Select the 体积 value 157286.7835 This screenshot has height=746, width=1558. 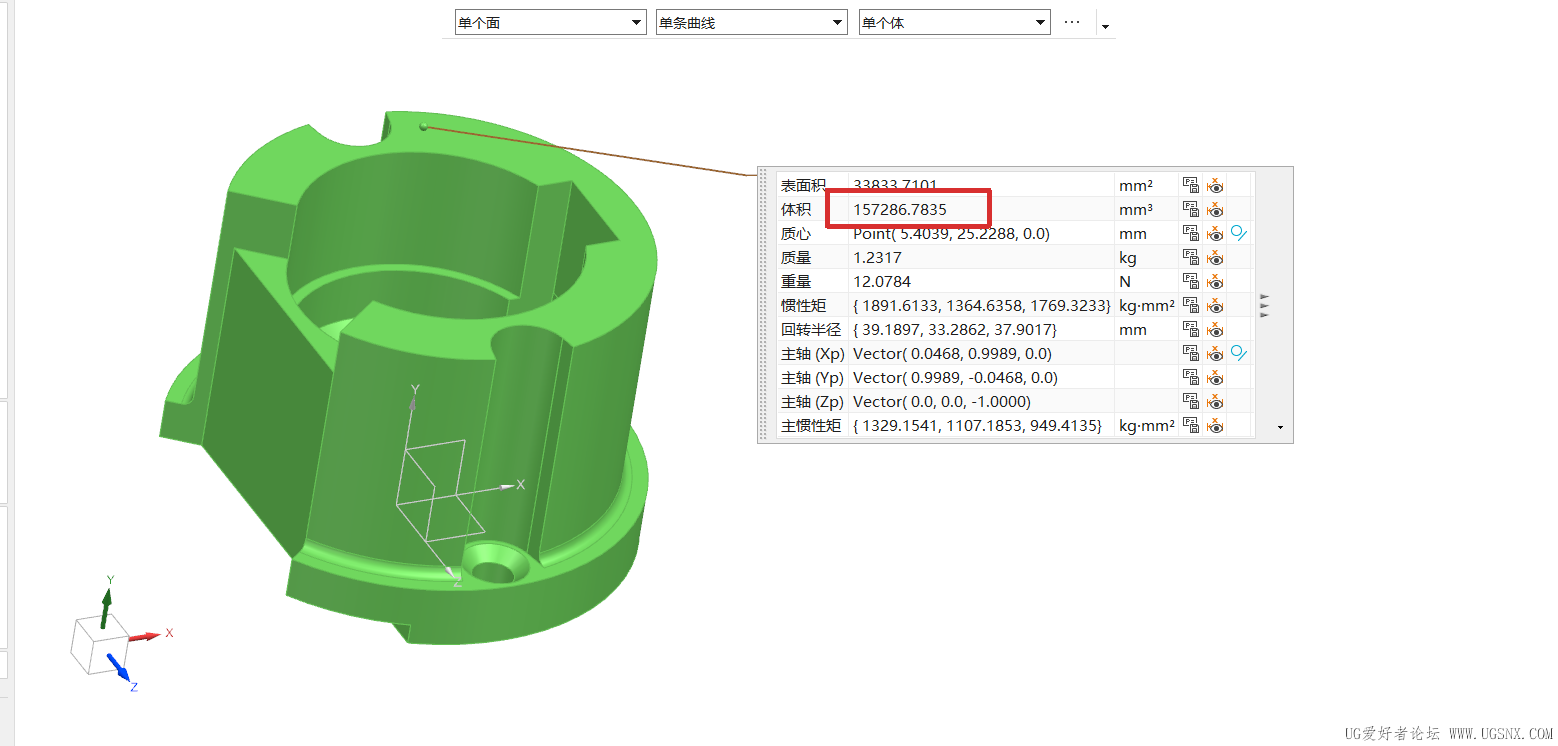pyautogui.click(x=900, y=209)
